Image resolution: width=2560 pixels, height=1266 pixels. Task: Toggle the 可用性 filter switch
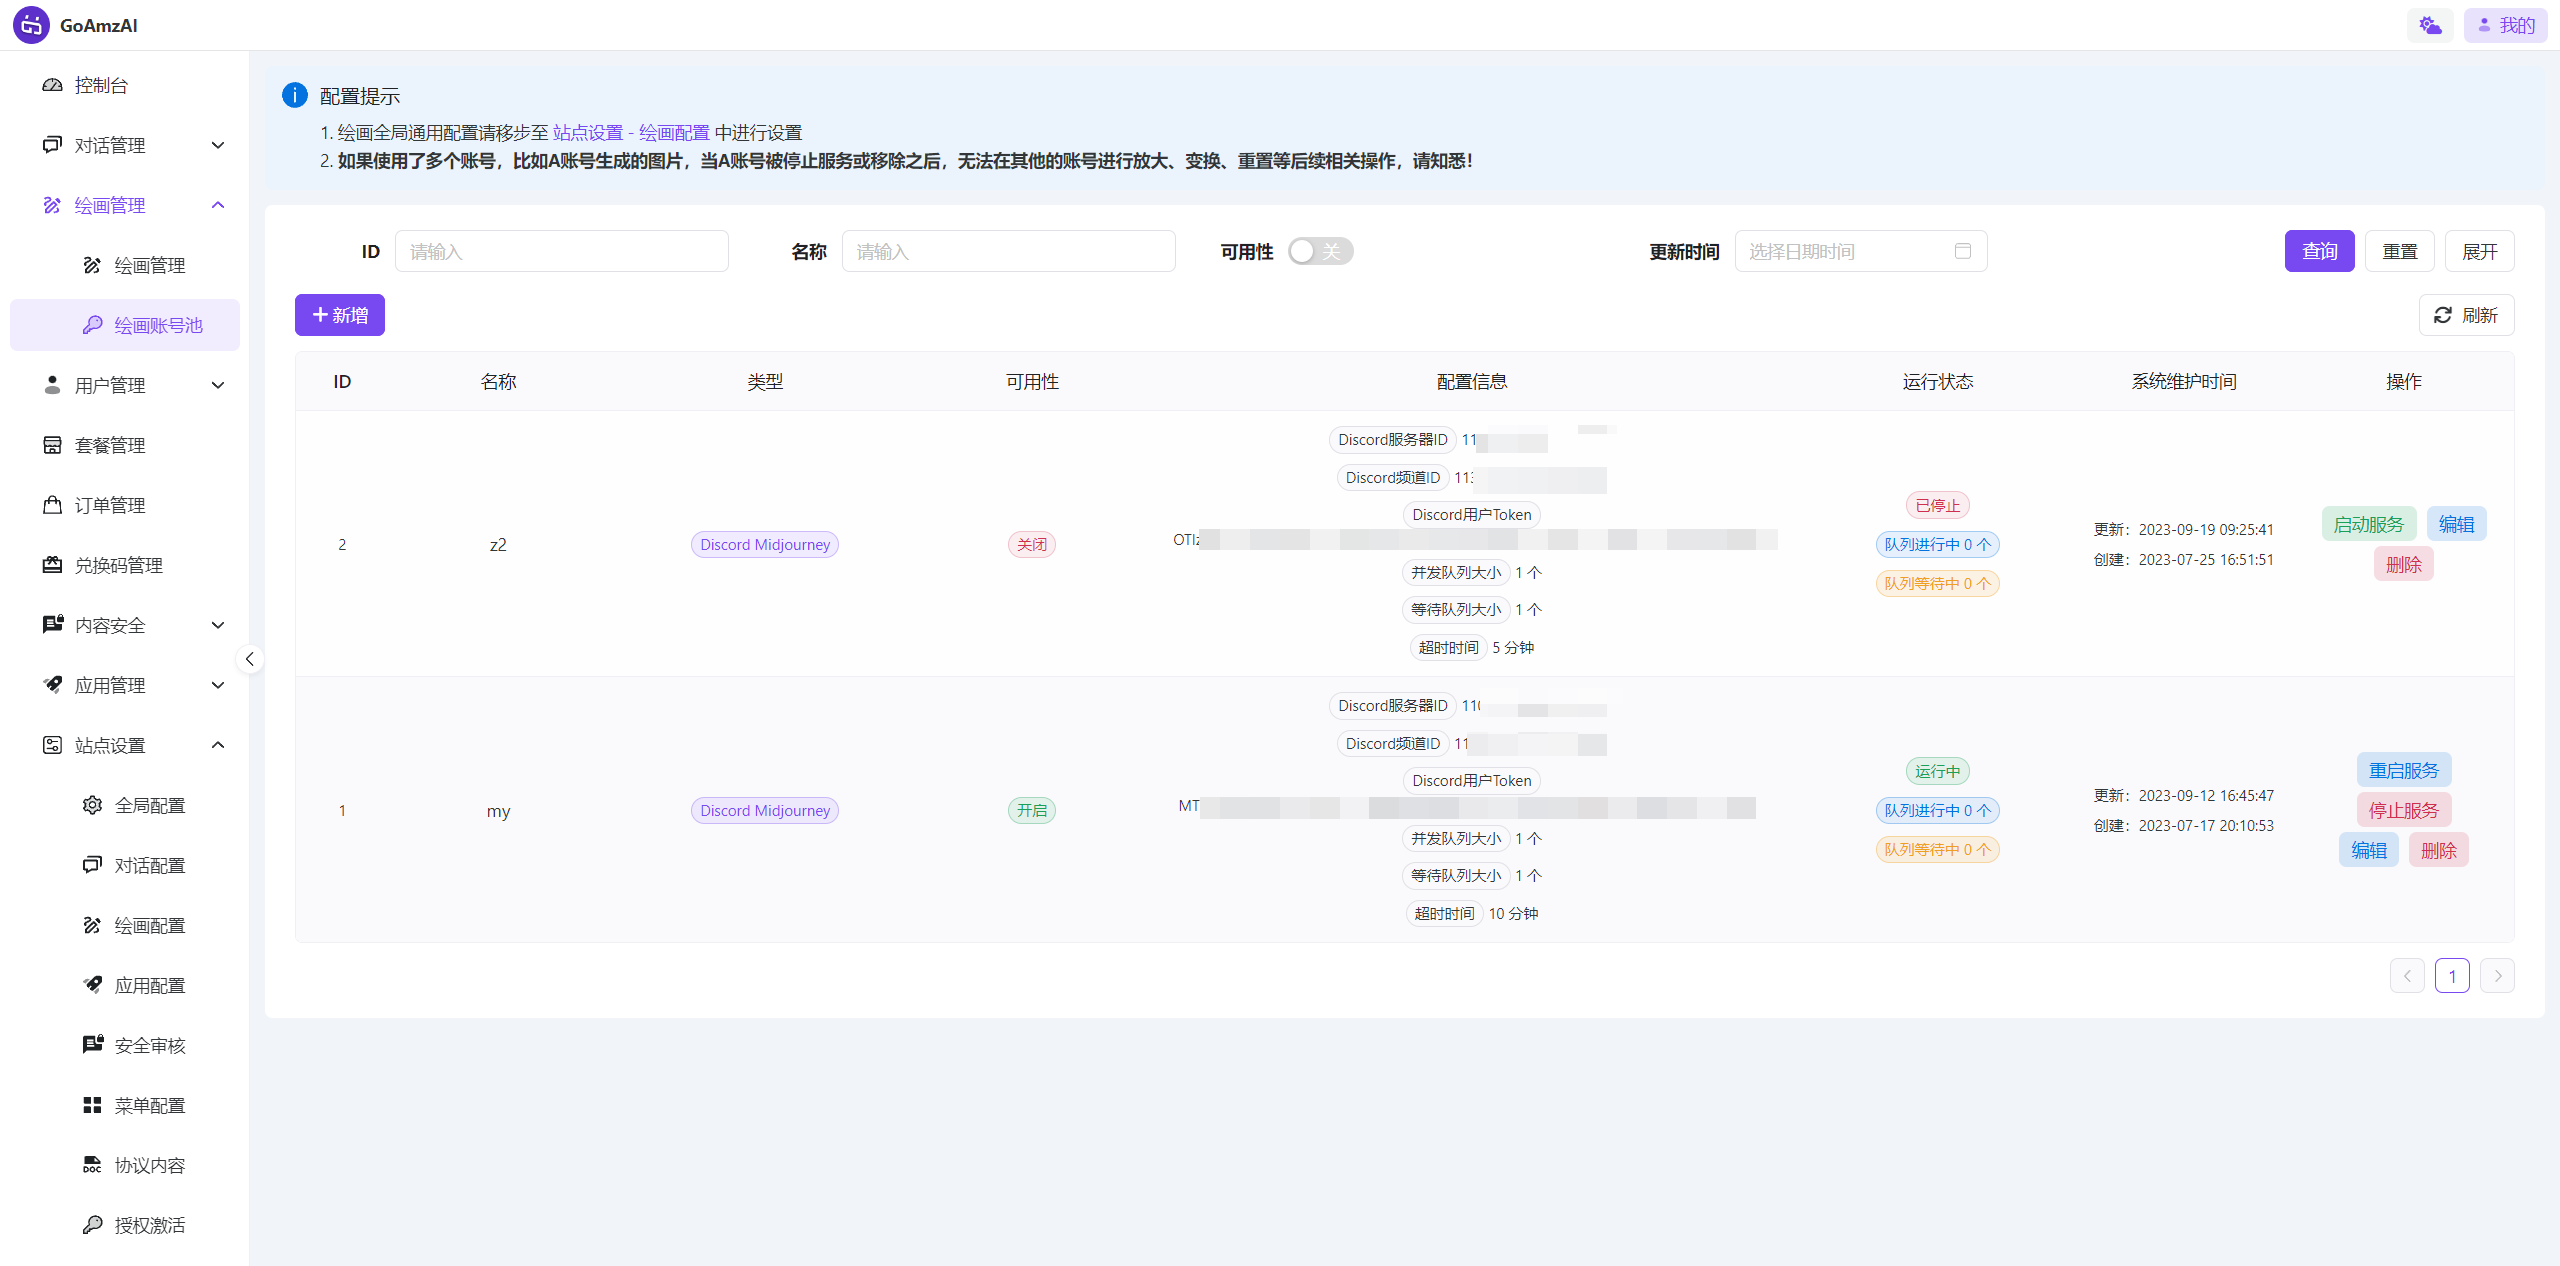tap(1320, 251)
